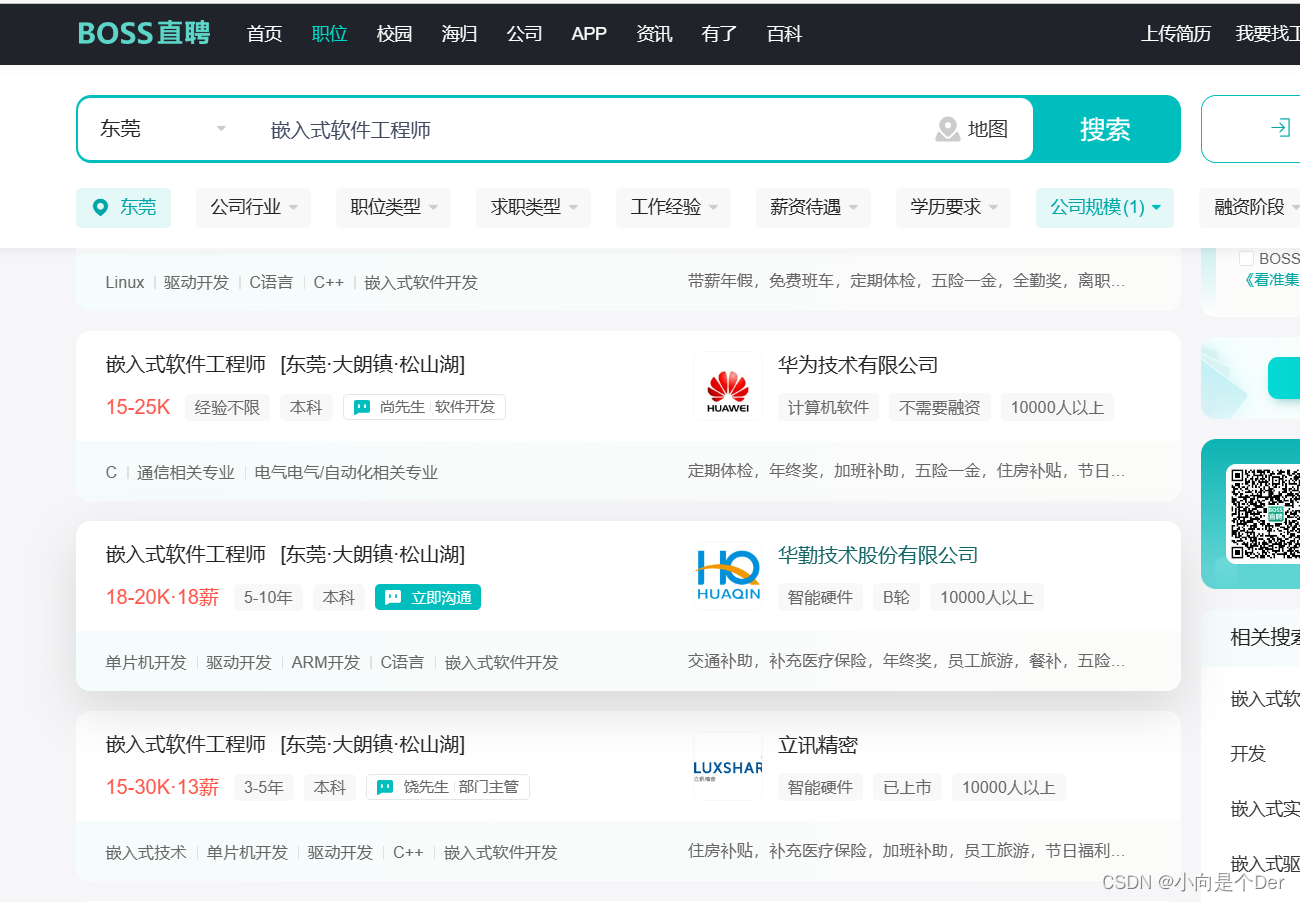Select 职位 in the top navigation
The height and width of the screenshot is (902, 1300).
point(329,34)
